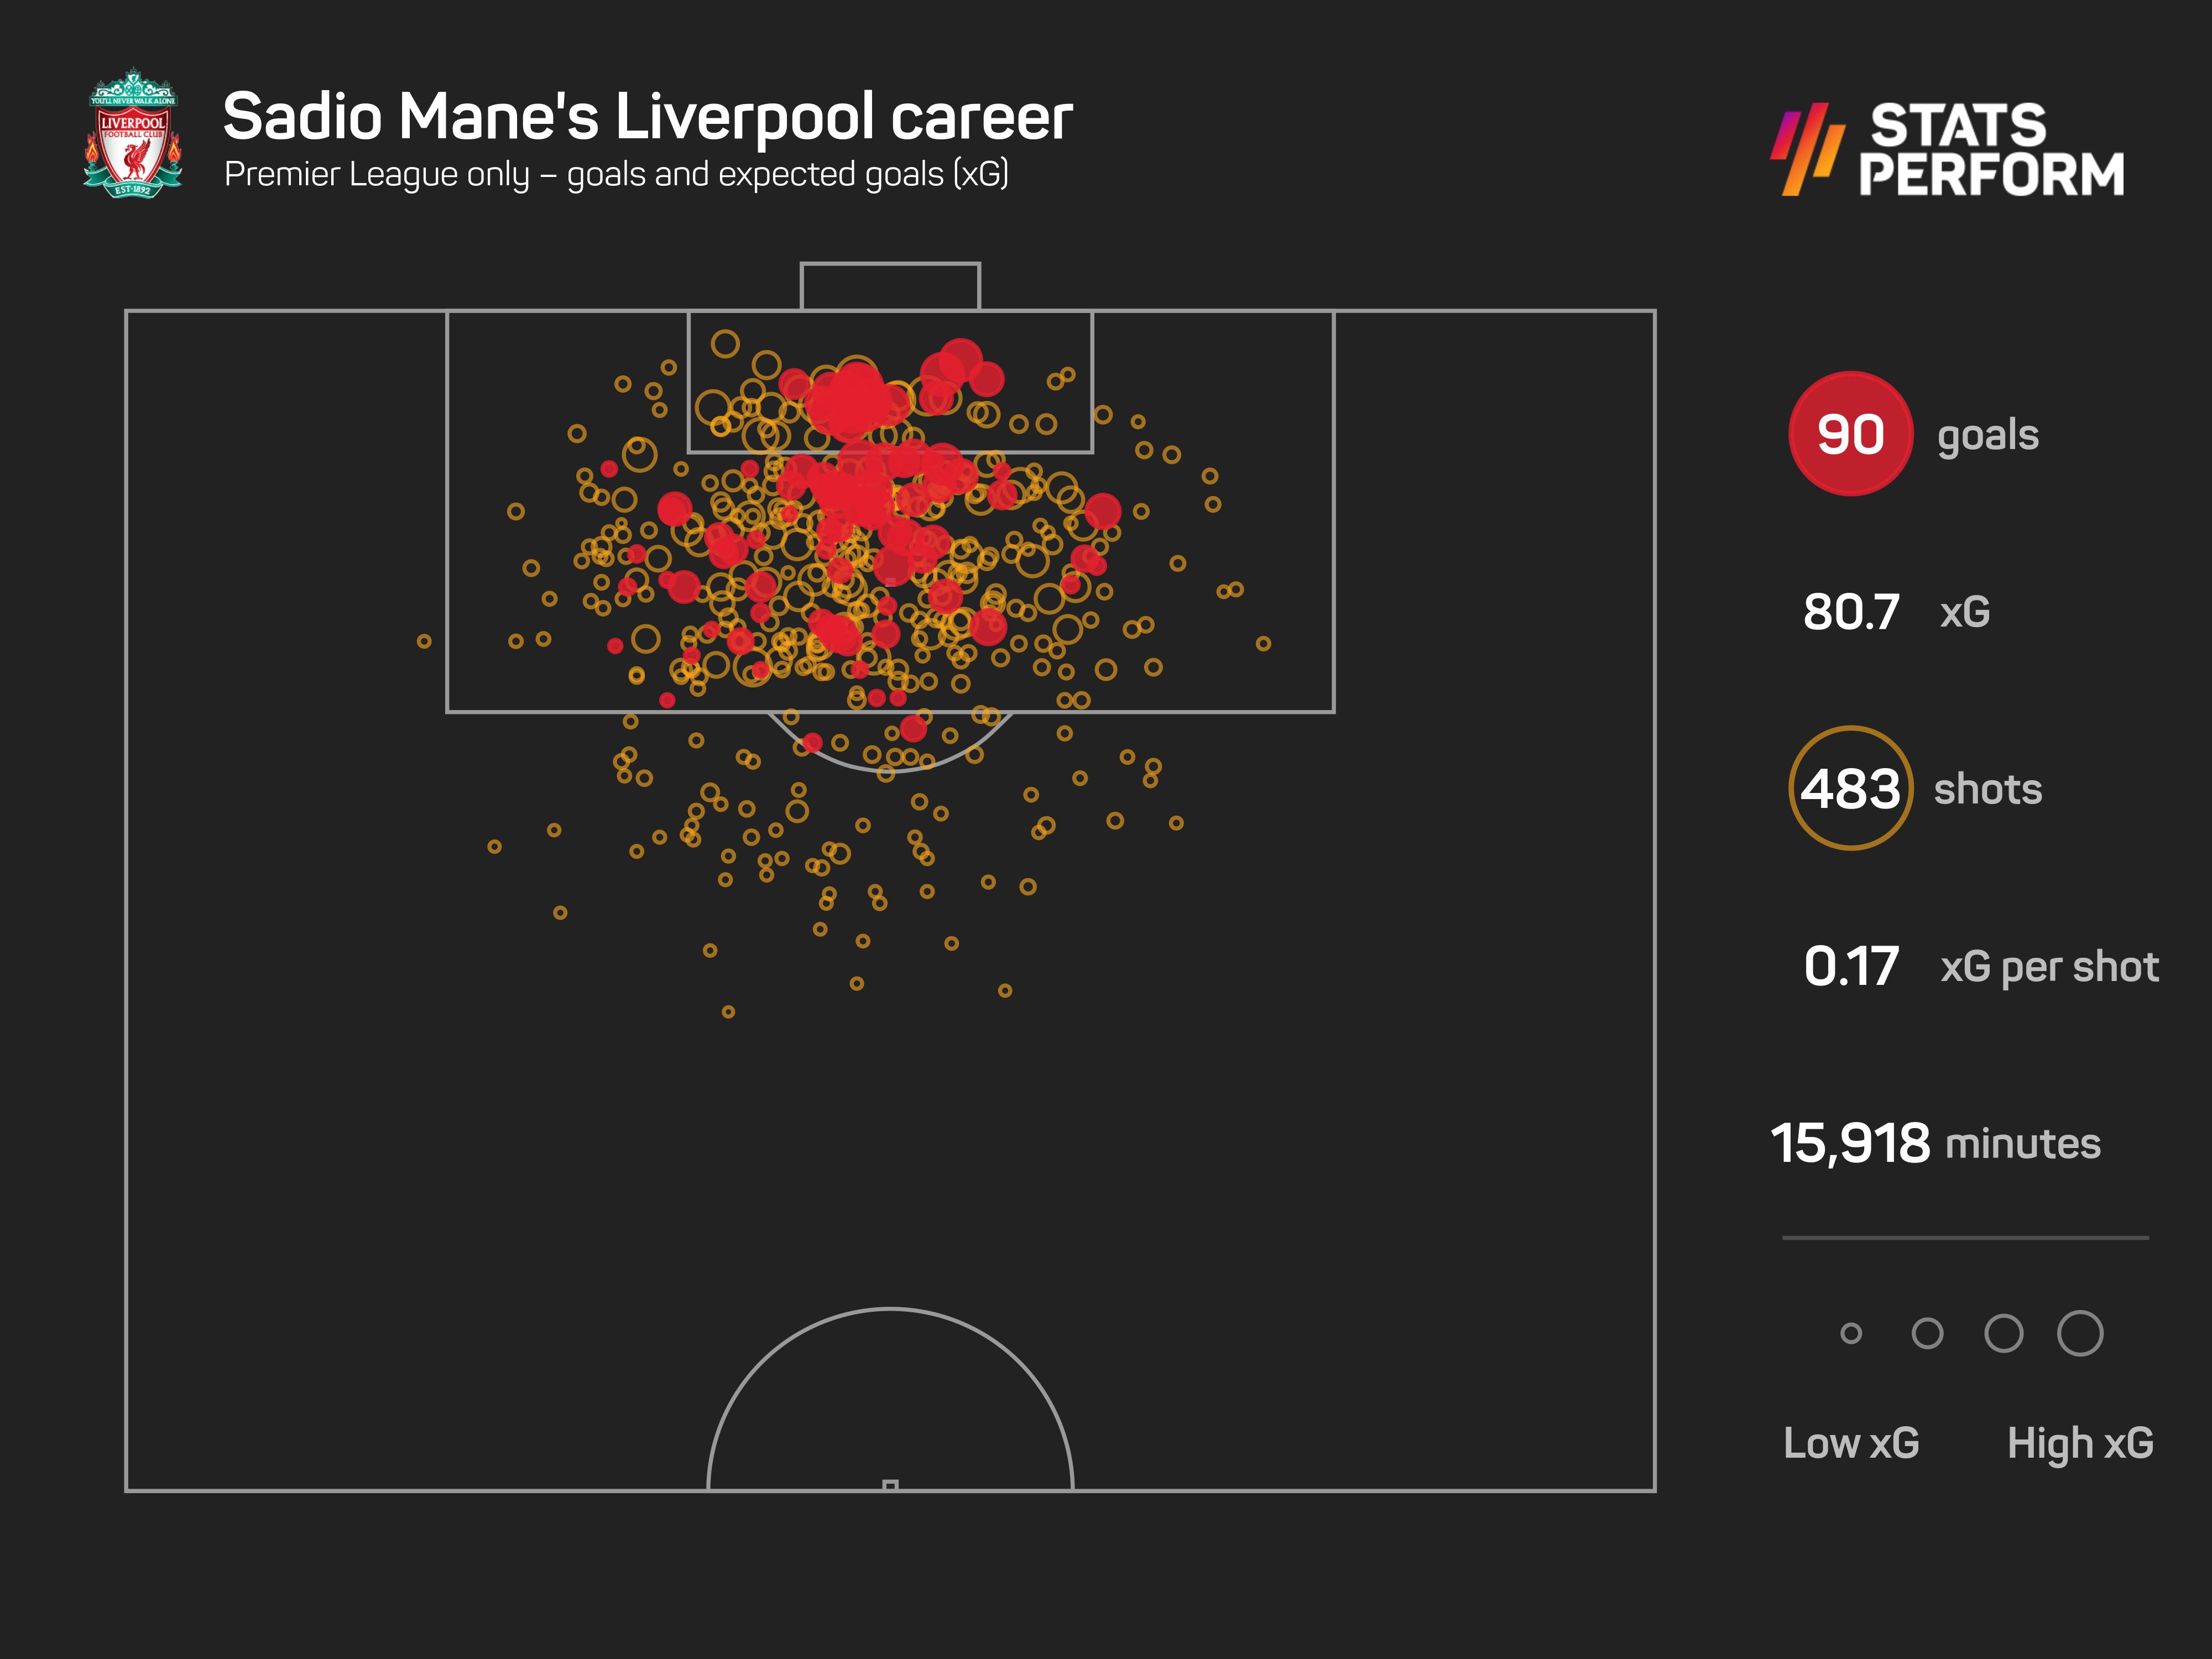Click inside the goal frame above the pitch
Image resolution: width=2212 pixels, height=1659 pixels.
click(890, 287)
